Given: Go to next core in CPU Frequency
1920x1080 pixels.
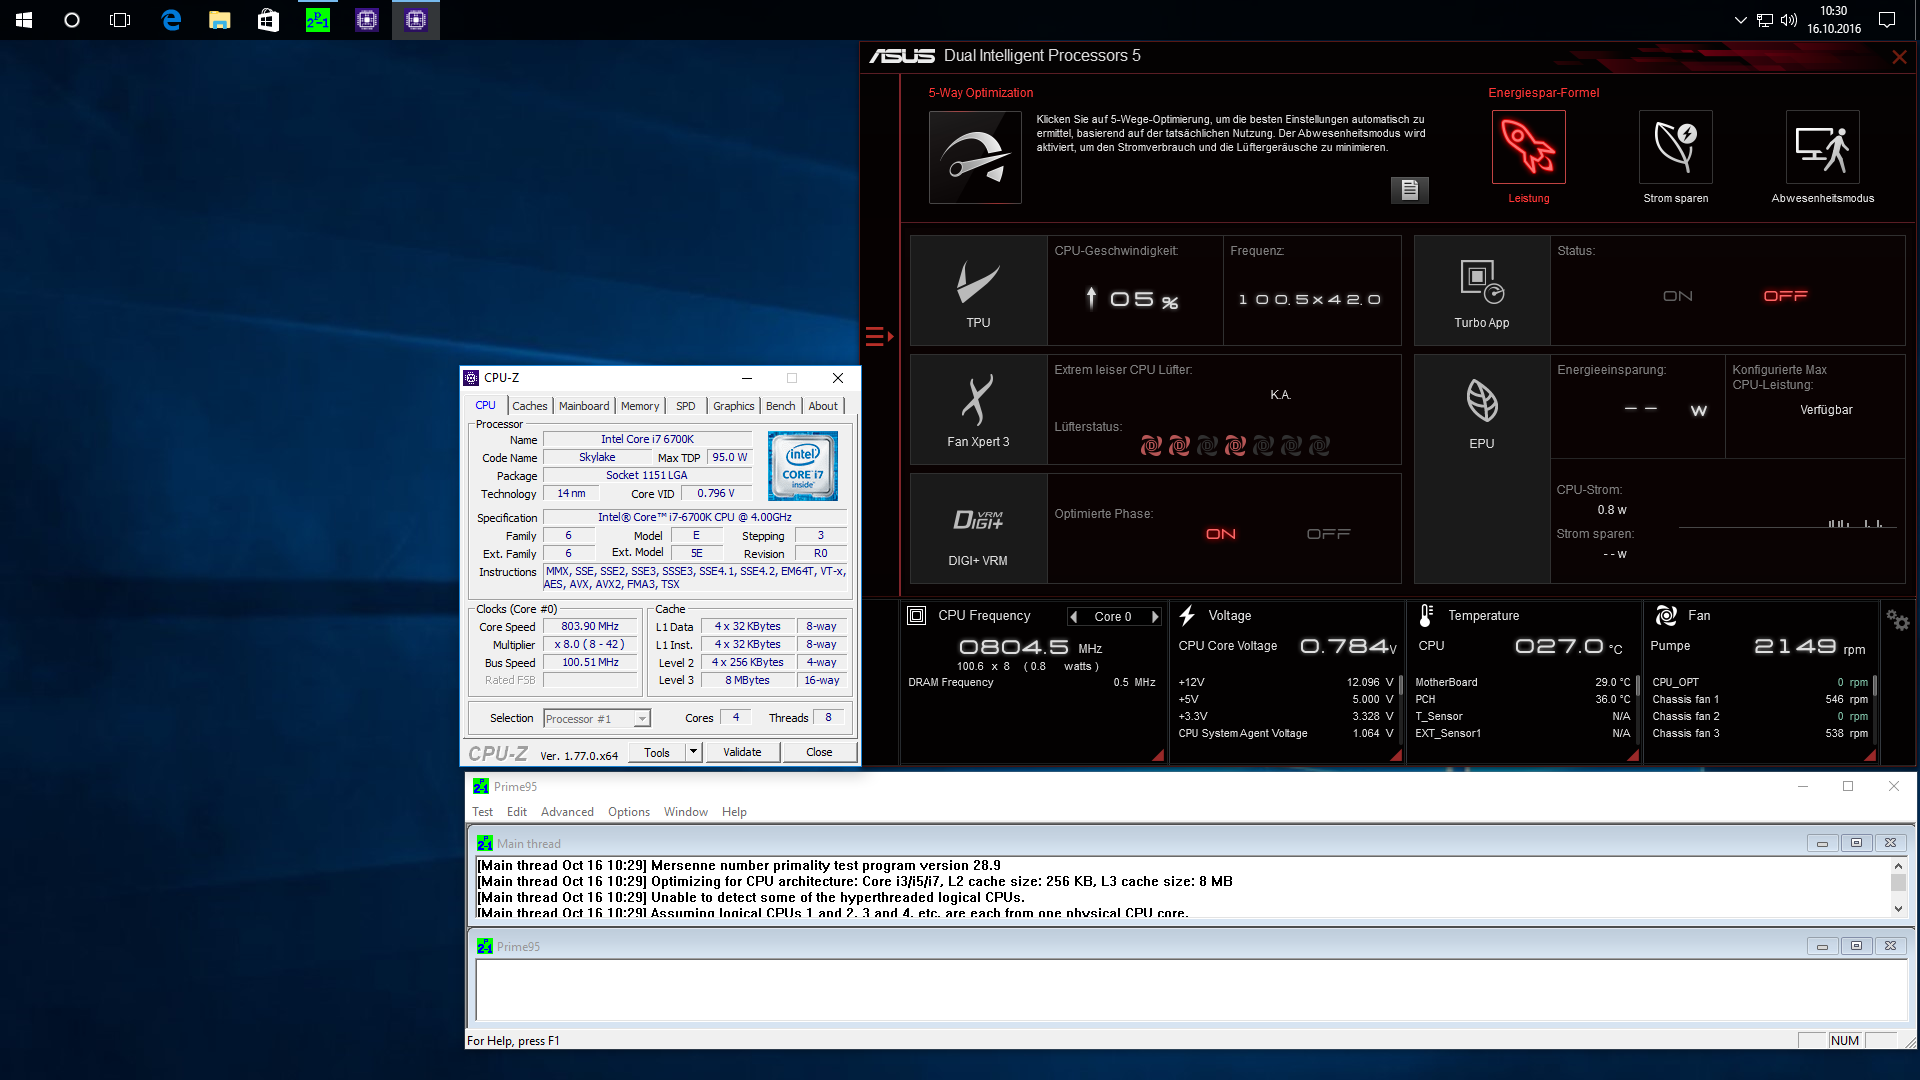Looking at the screenshot, I should [x=1155, y=617].
